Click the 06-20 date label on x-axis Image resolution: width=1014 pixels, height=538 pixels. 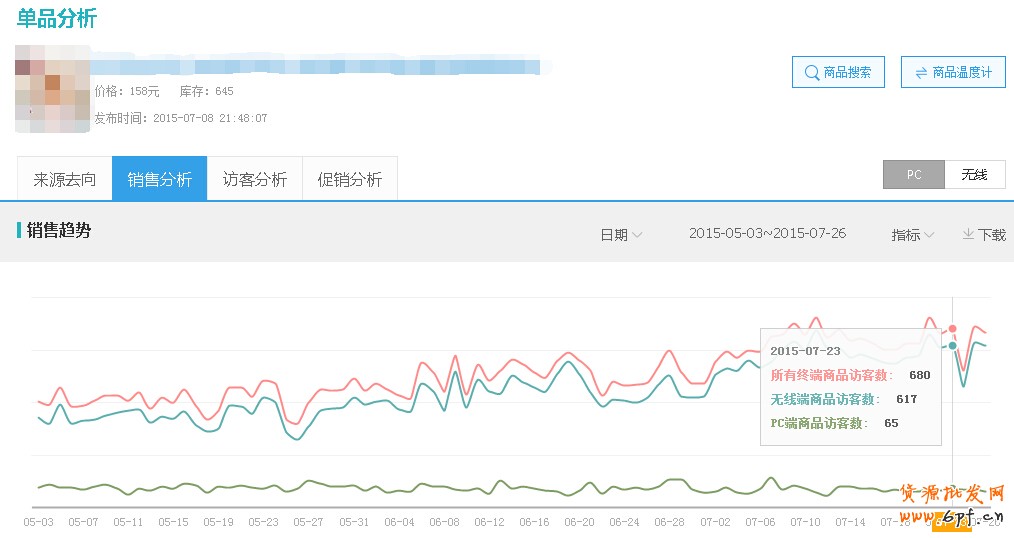579,522
